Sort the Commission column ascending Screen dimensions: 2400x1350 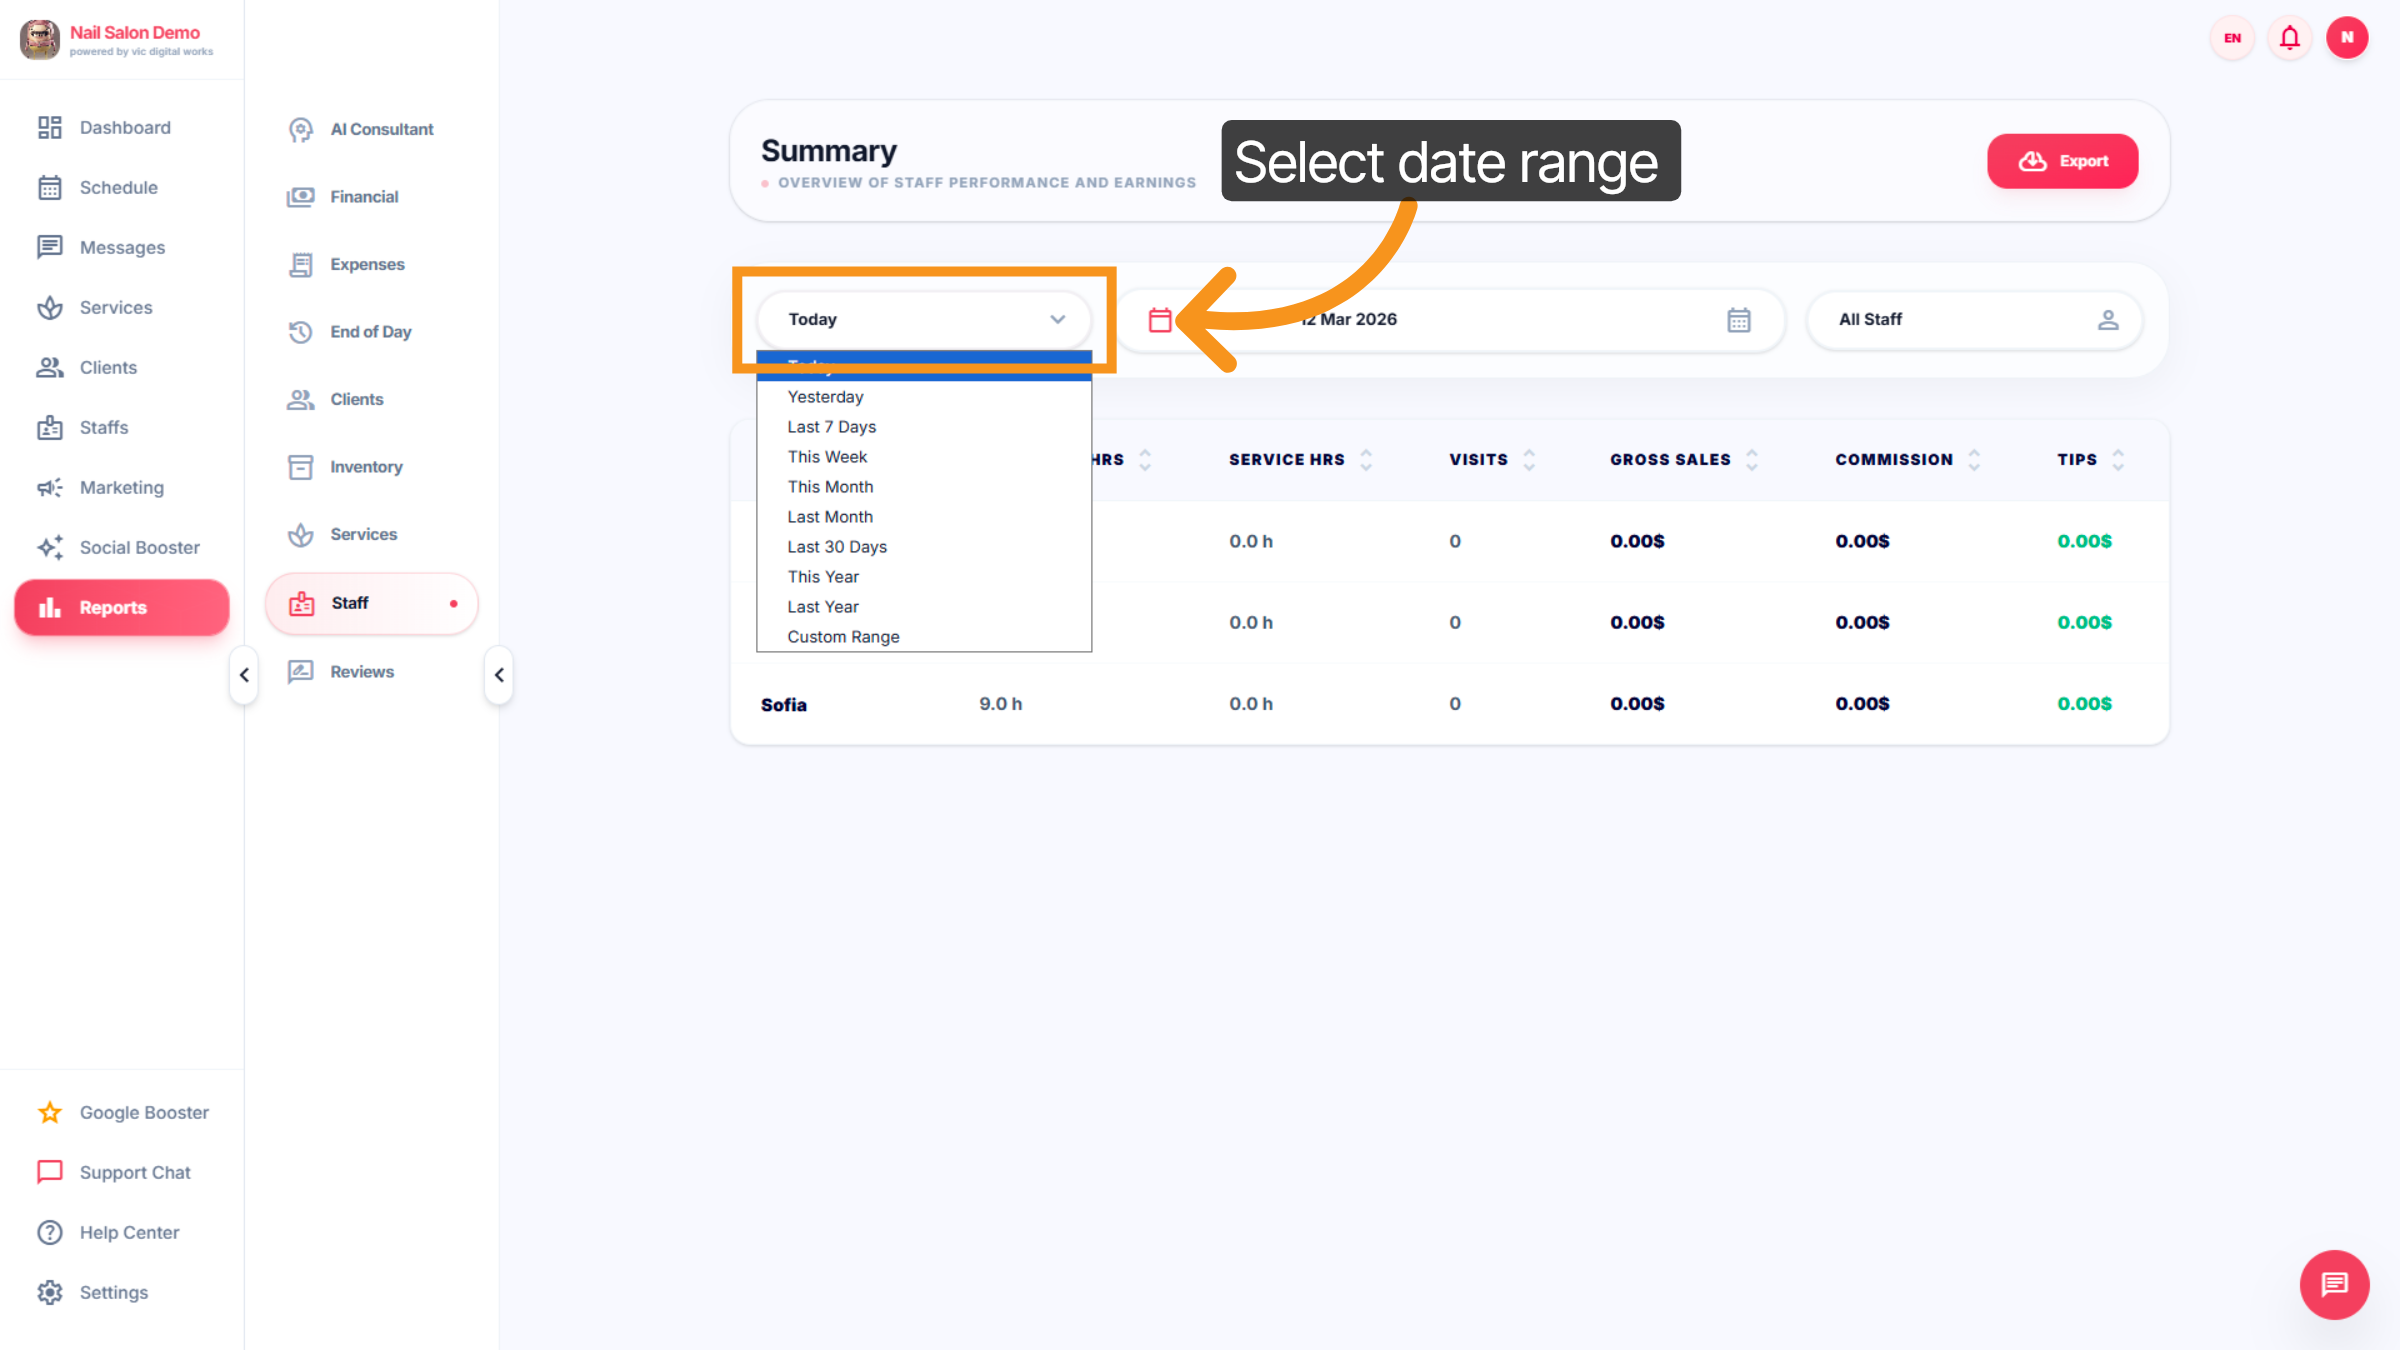(1974, 454)
